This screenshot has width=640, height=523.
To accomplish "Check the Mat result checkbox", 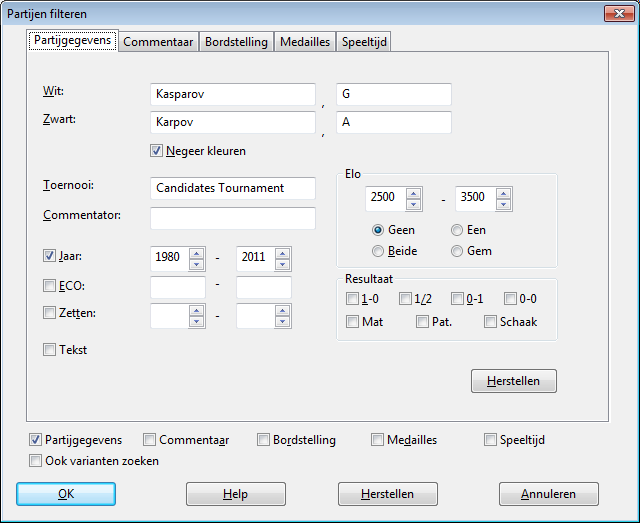I will [352, 322].
